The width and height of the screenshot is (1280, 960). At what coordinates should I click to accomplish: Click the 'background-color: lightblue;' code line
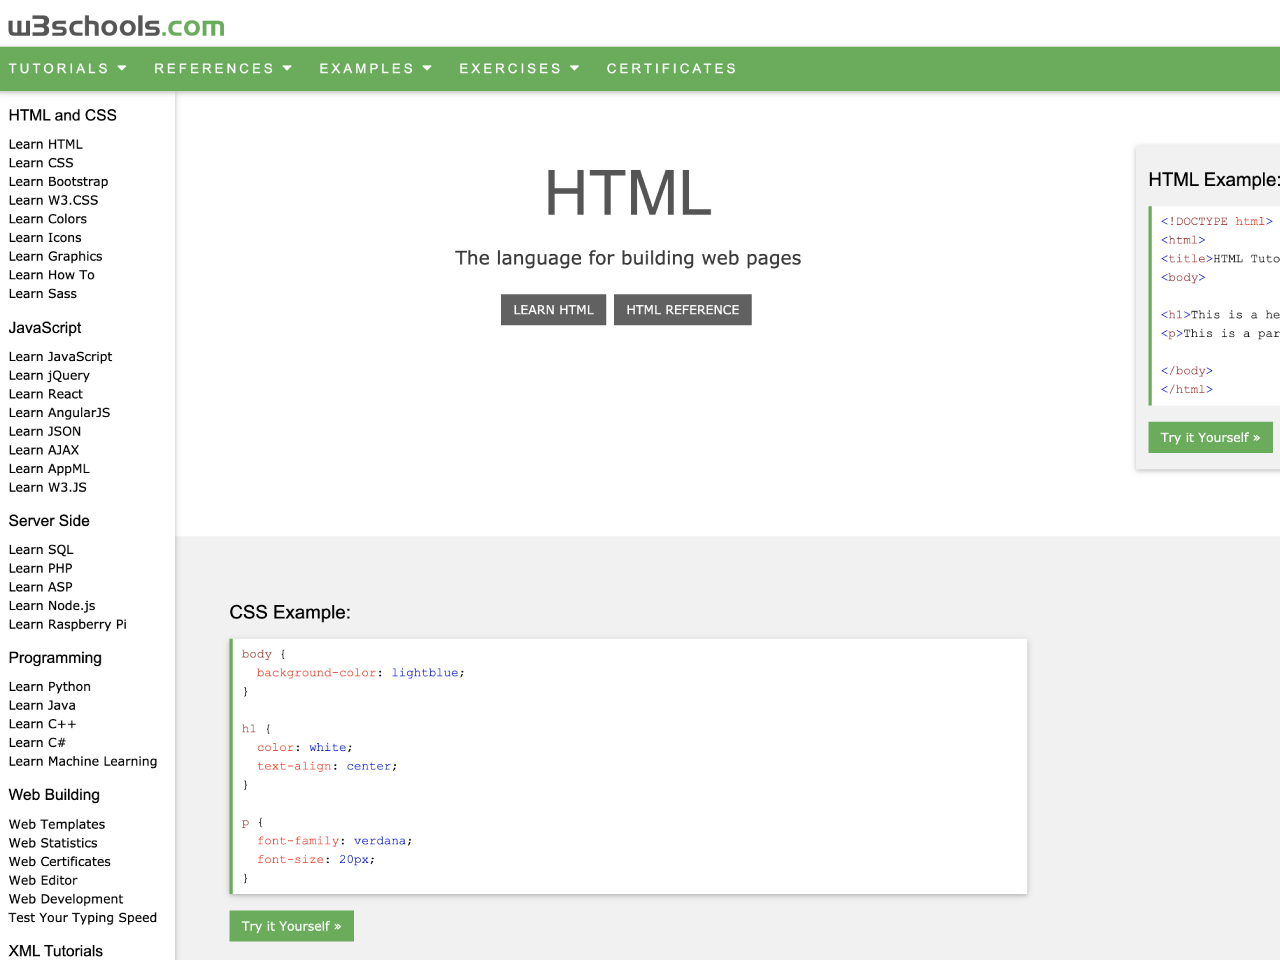[x=361, y=673]
